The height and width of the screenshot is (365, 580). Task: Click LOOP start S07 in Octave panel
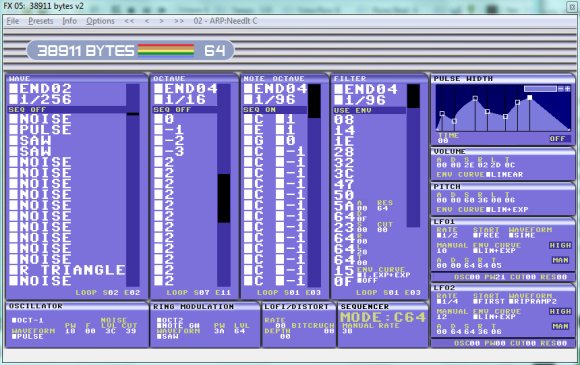(202, 293)
